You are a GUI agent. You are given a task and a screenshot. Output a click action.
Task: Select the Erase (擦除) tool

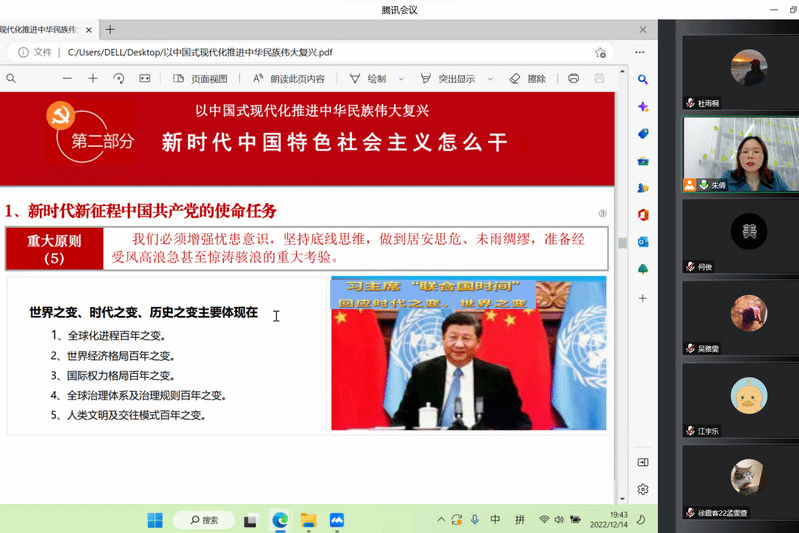click(x=527, y=78)
